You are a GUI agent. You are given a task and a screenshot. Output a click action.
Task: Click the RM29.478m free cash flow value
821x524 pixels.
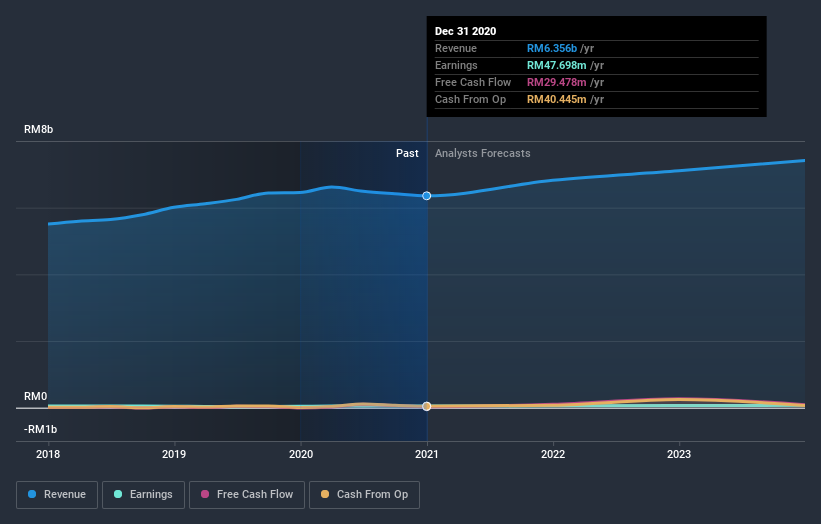(557, 83)
